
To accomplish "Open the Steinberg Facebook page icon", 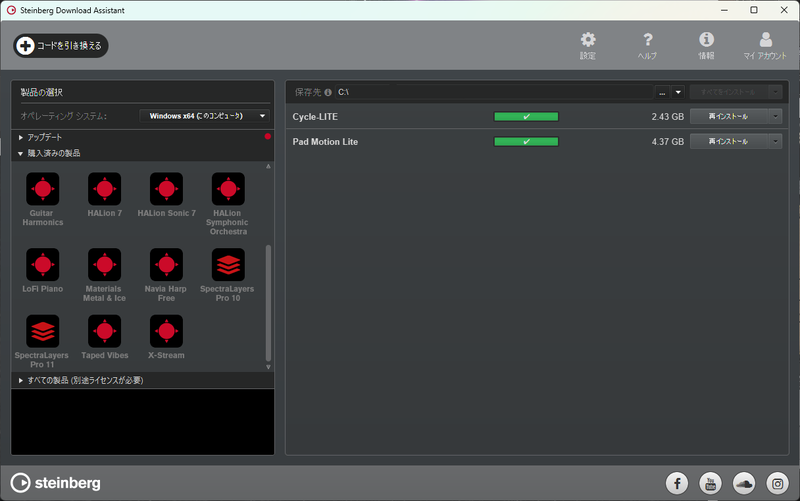I will pyautogui.click(x=677, y=483).
